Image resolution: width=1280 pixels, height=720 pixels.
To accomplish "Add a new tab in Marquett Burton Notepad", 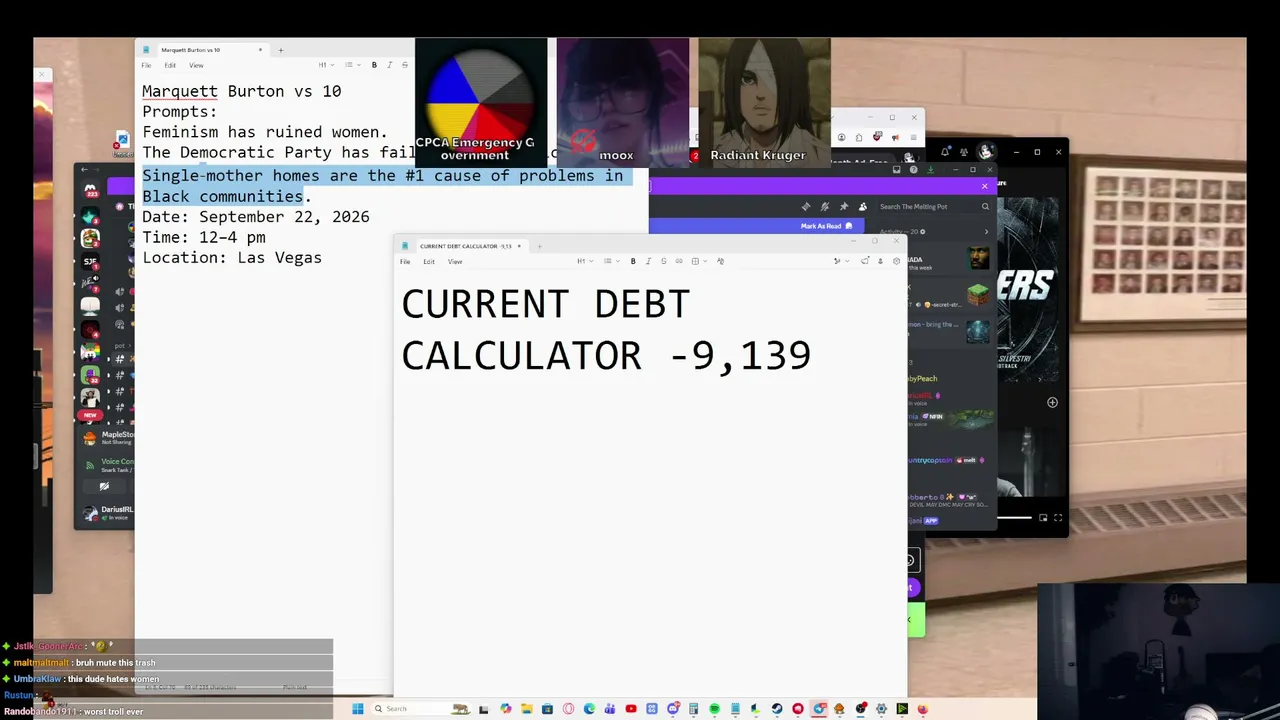I will click(x=281, y=50).
